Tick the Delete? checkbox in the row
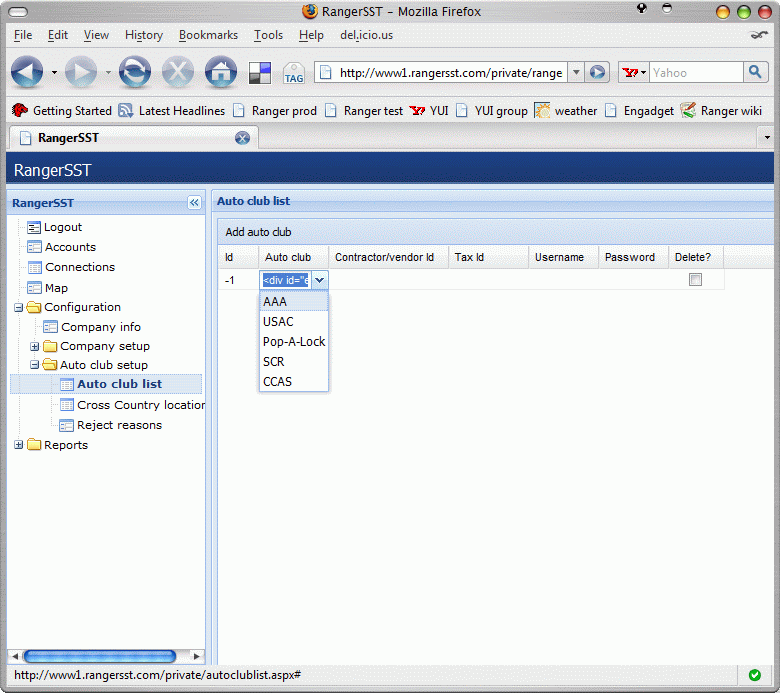This screenshot has height=693, width=780. click(695, 280)
